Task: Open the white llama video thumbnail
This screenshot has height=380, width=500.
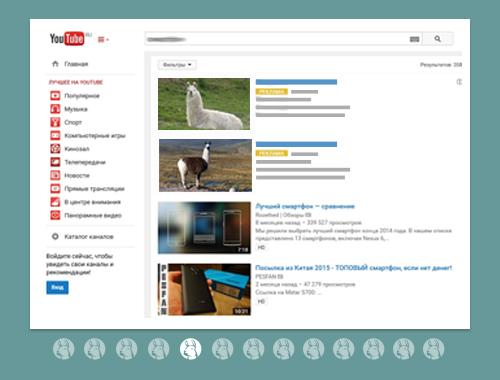Action: tap(204, 104)
